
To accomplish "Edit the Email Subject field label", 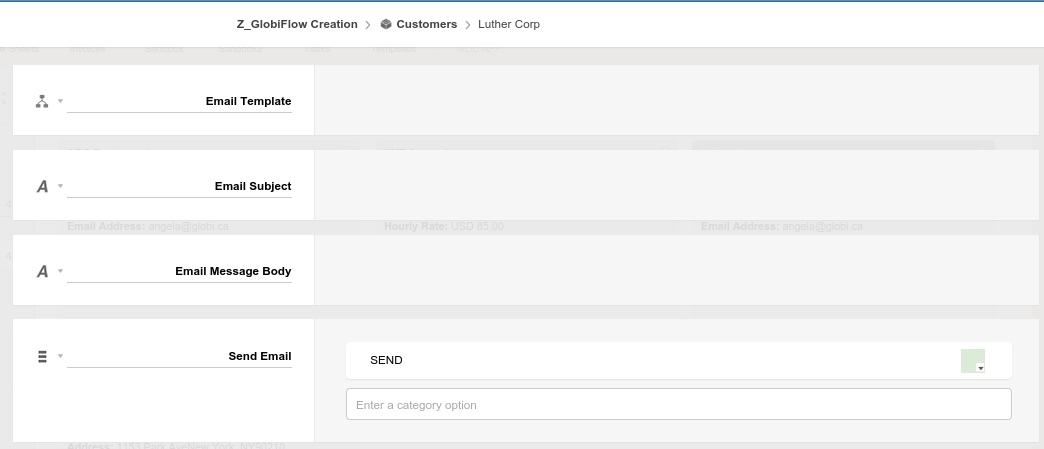I will [179, 187].
